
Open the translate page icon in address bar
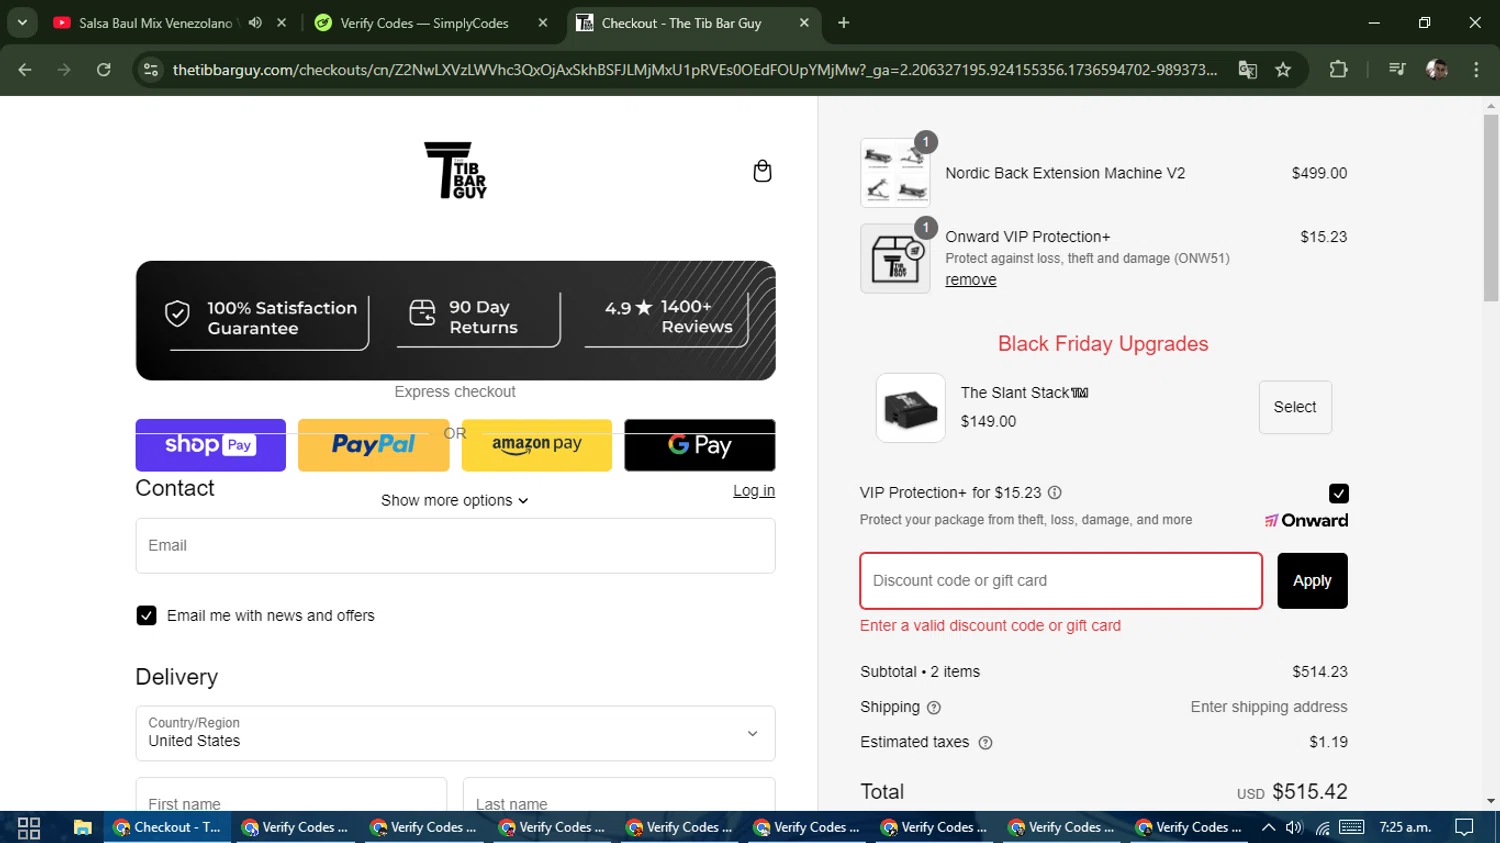[x=1247, y=70]
